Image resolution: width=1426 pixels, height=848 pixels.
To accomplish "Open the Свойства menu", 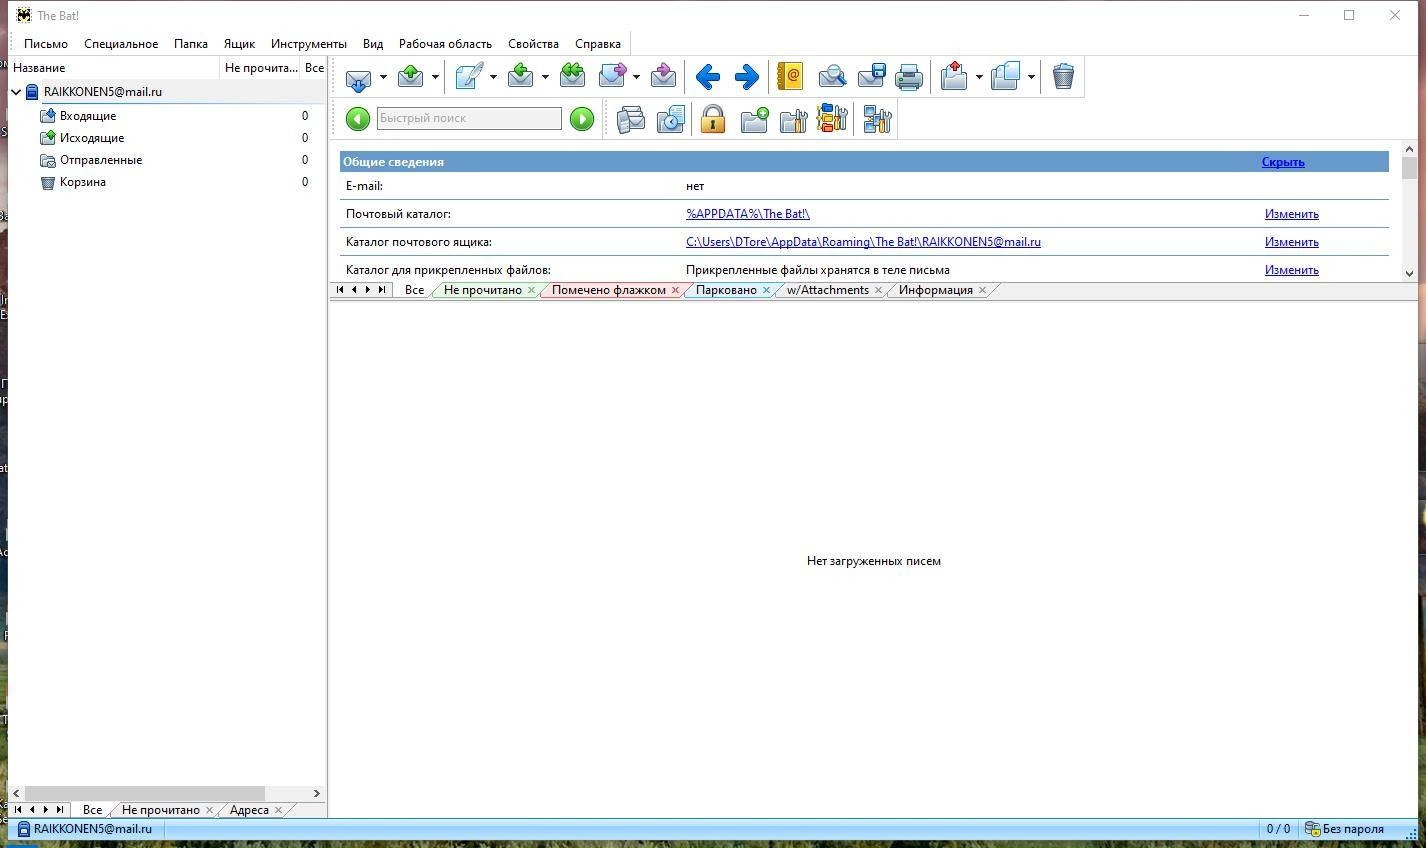I will pos(533,44).
